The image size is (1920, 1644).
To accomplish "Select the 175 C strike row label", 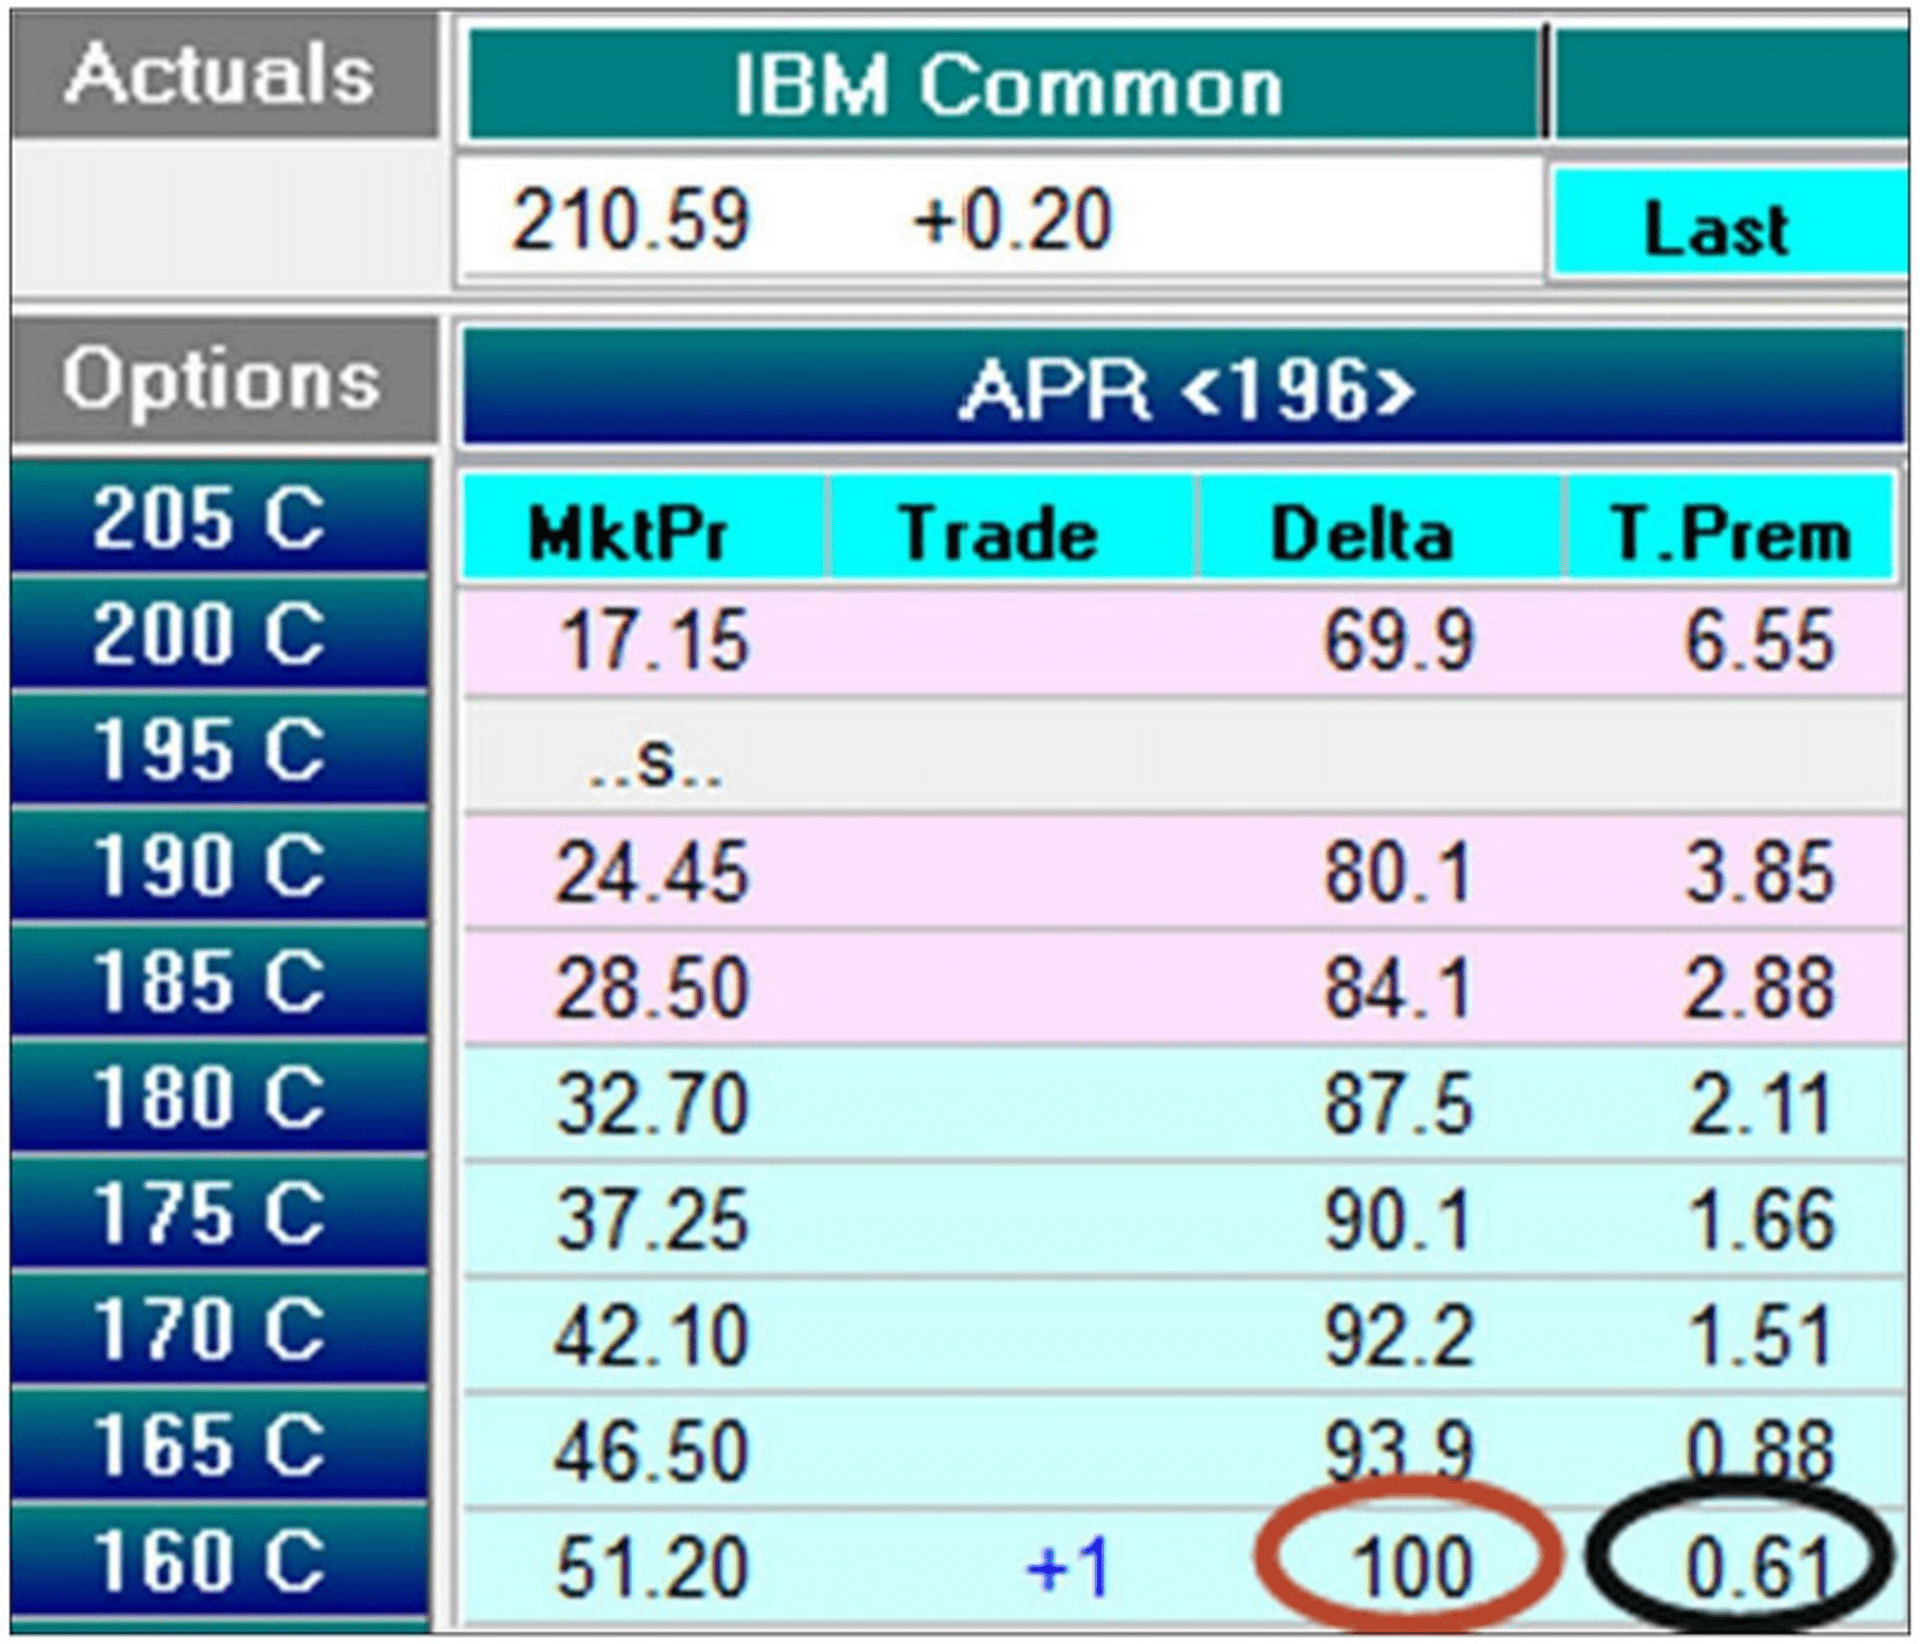I will pyautogui.click(x=220, y=1212).
